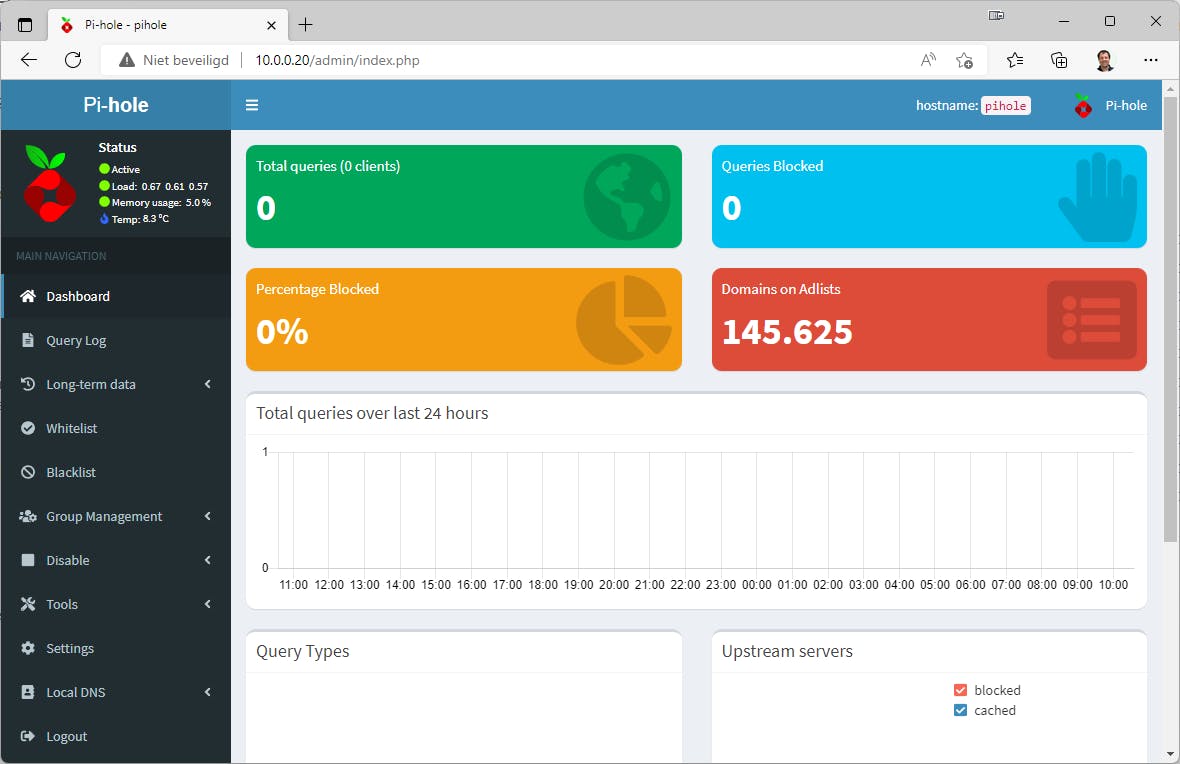The width and height of the screenshot is (1180, 764).
Task: Click the Query Log document icon
Action: tap(28, 340)
